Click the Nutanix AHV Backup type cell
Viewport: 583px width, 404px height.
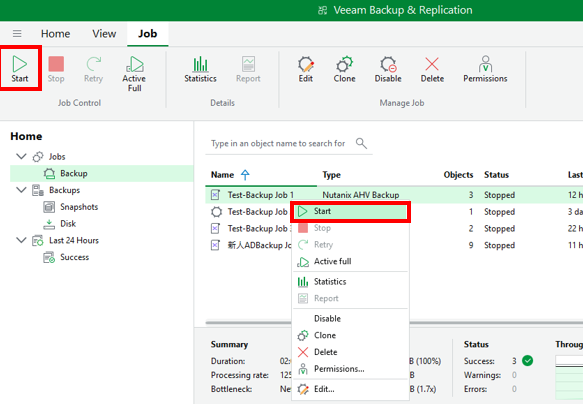point(361,195)
